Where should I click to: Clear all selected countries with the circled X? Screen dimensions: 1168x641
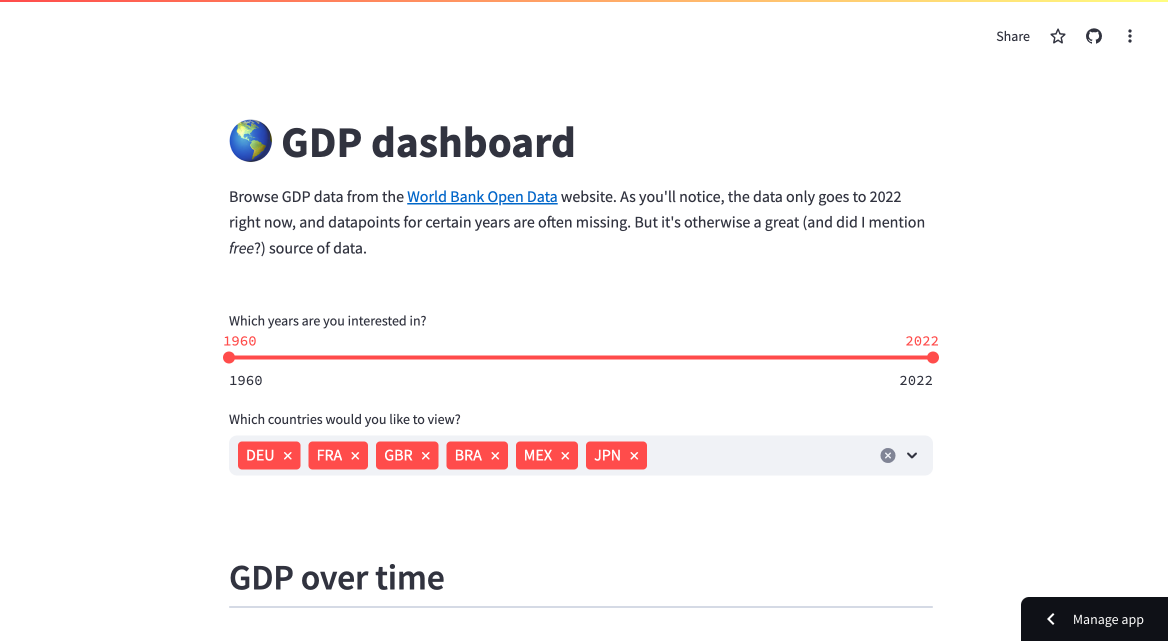click(887, 455)
